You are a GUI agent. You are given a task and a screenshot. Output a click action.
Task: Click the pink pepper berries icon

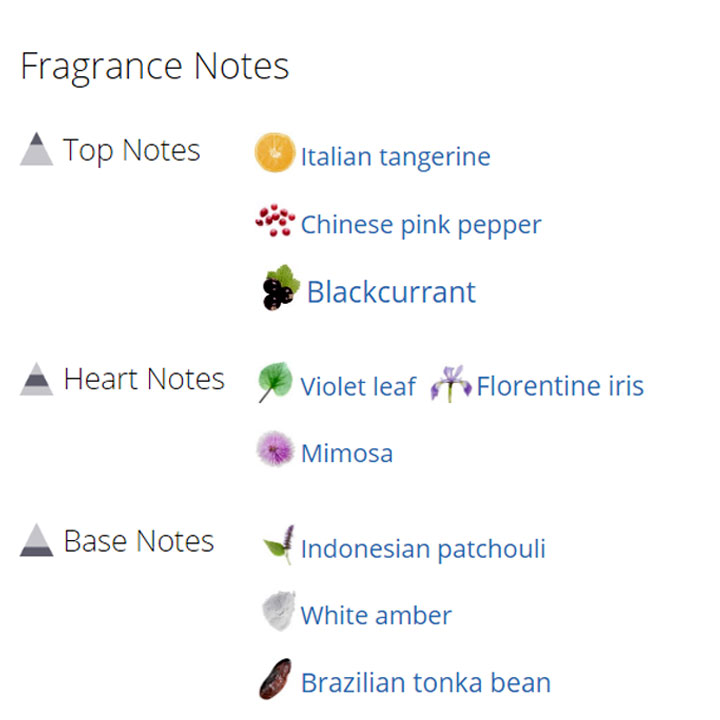point(275,220)
